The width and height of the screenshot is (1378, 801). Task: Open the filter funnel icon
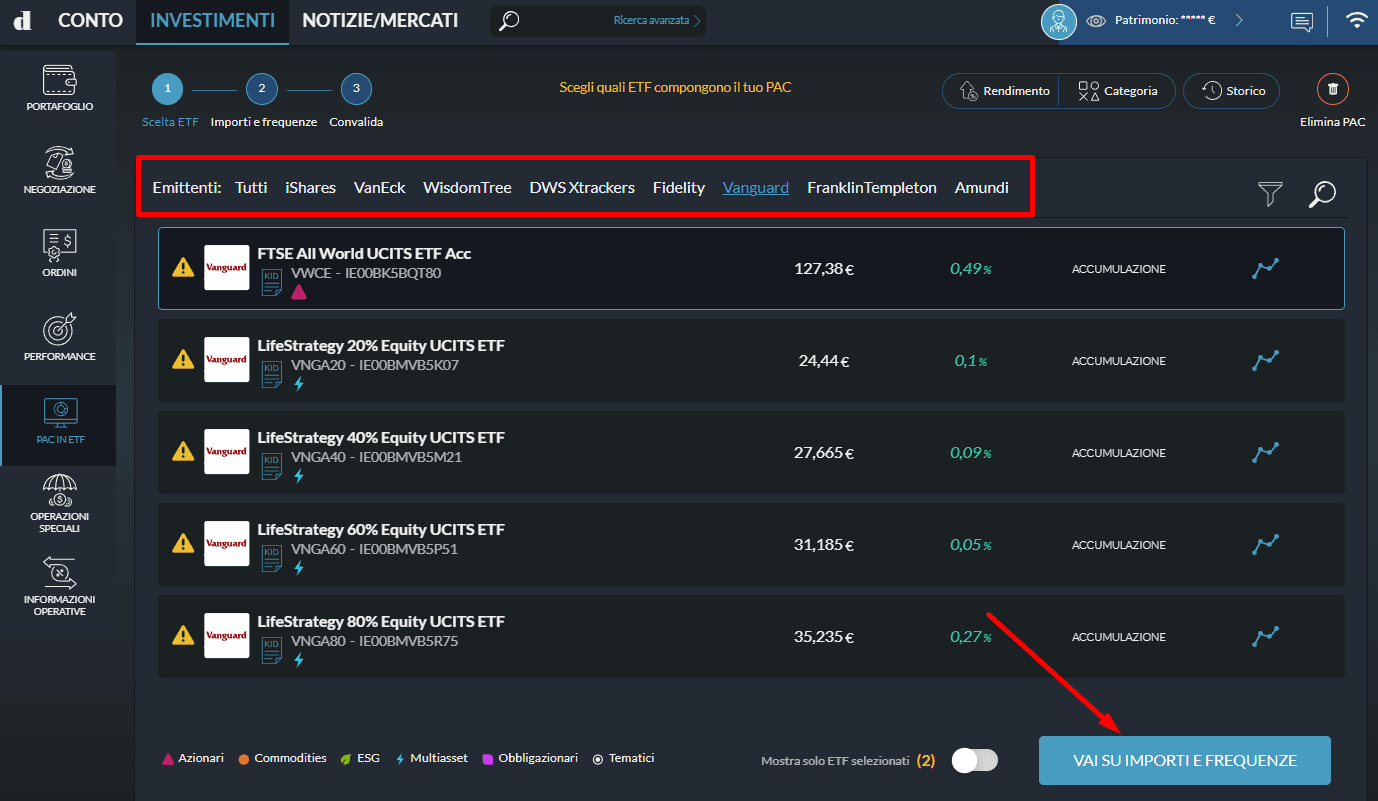(x=1270, y=194)
